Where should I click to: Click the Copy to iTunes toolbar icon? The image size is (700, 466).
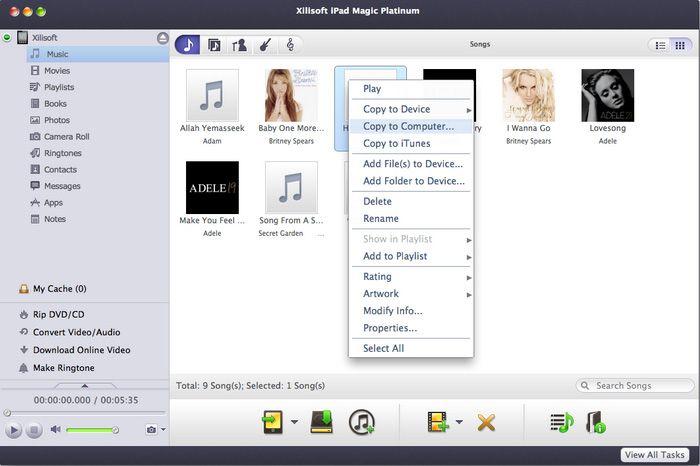tap(362, 422)
